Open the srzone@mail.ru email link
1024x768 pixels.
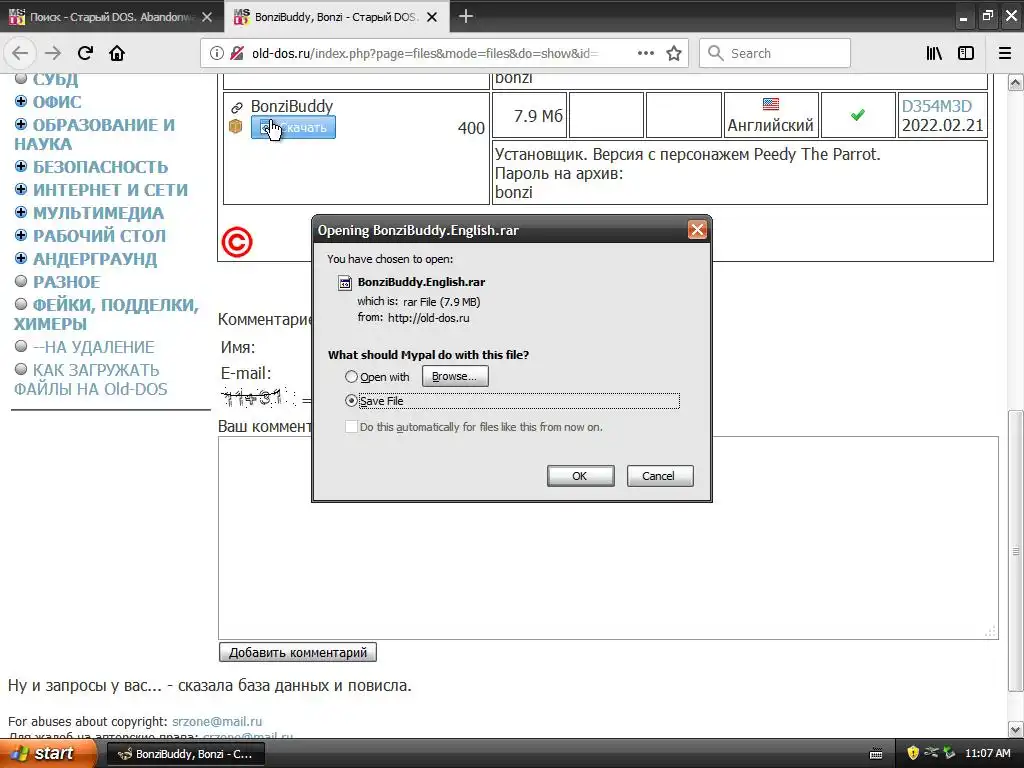pyautogui.click(x=217, y=722)
